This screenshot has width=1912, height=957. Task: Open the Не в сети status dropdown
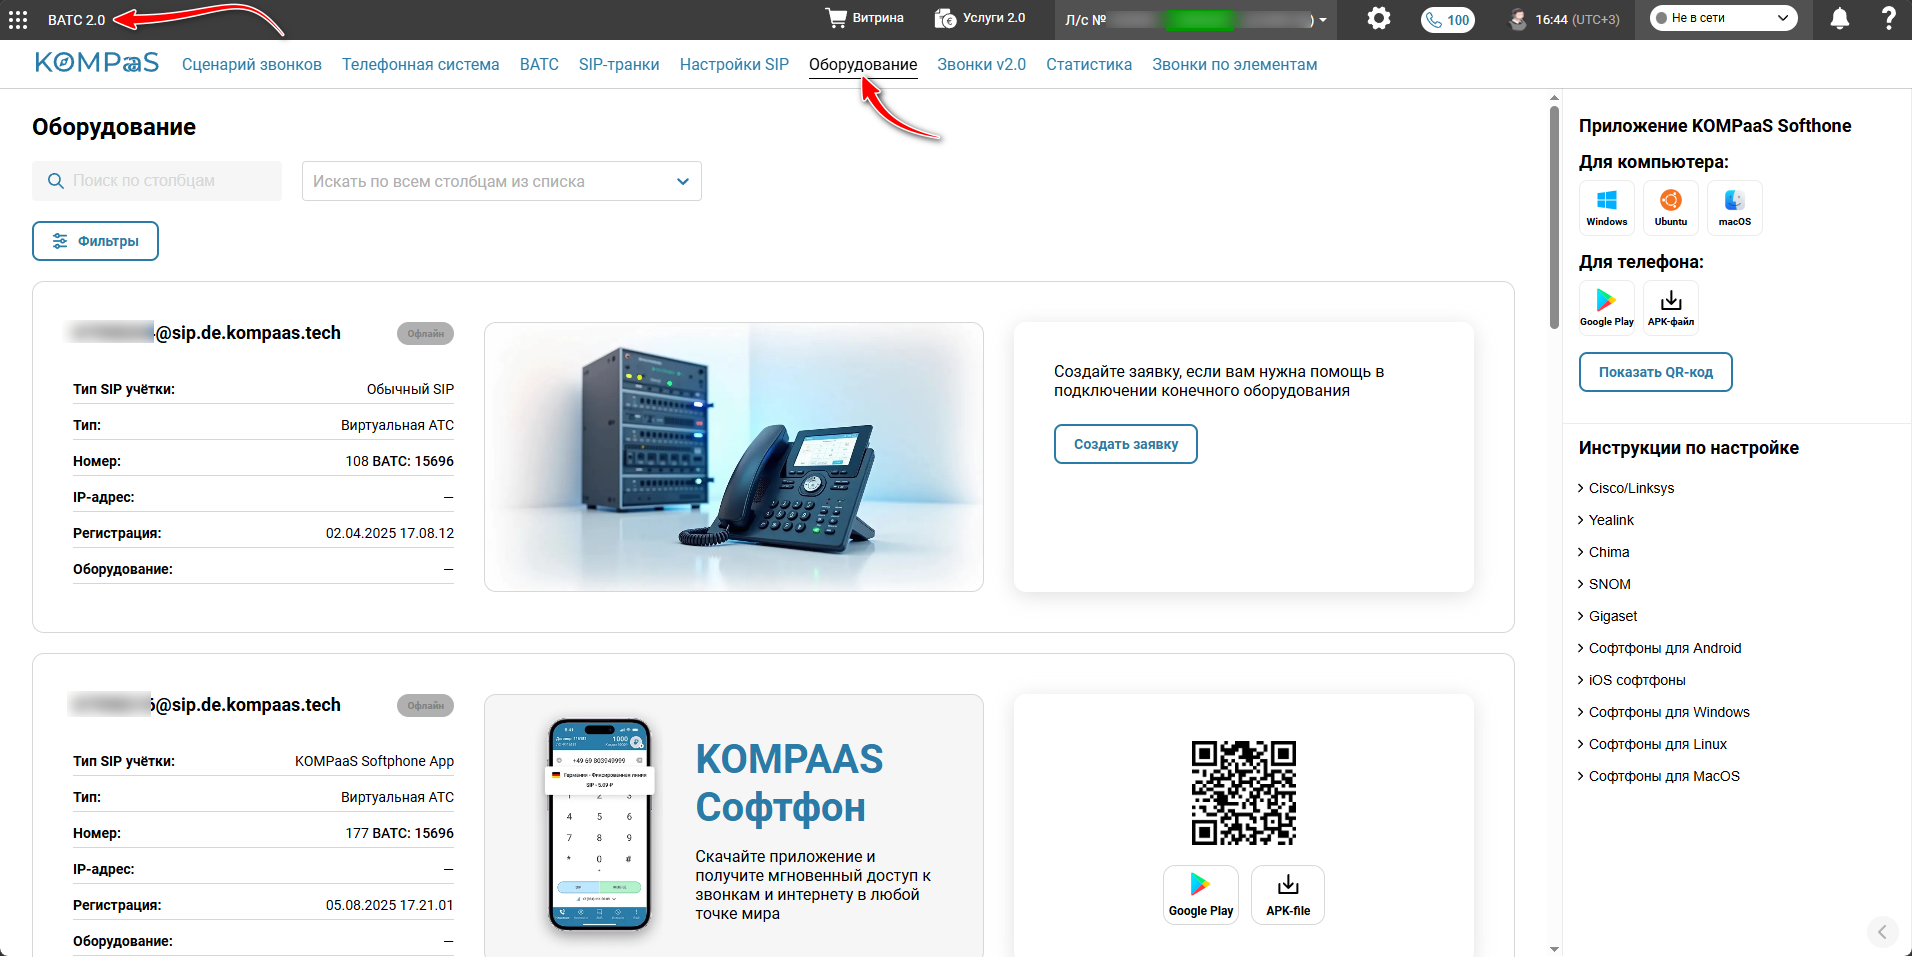[1723, 18]
